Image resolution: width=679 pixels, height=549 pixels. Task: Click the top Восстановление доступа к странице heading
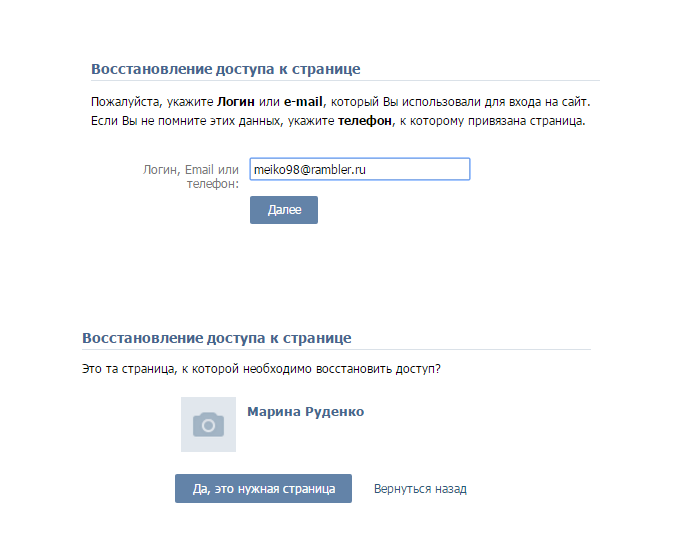(226, 69)
